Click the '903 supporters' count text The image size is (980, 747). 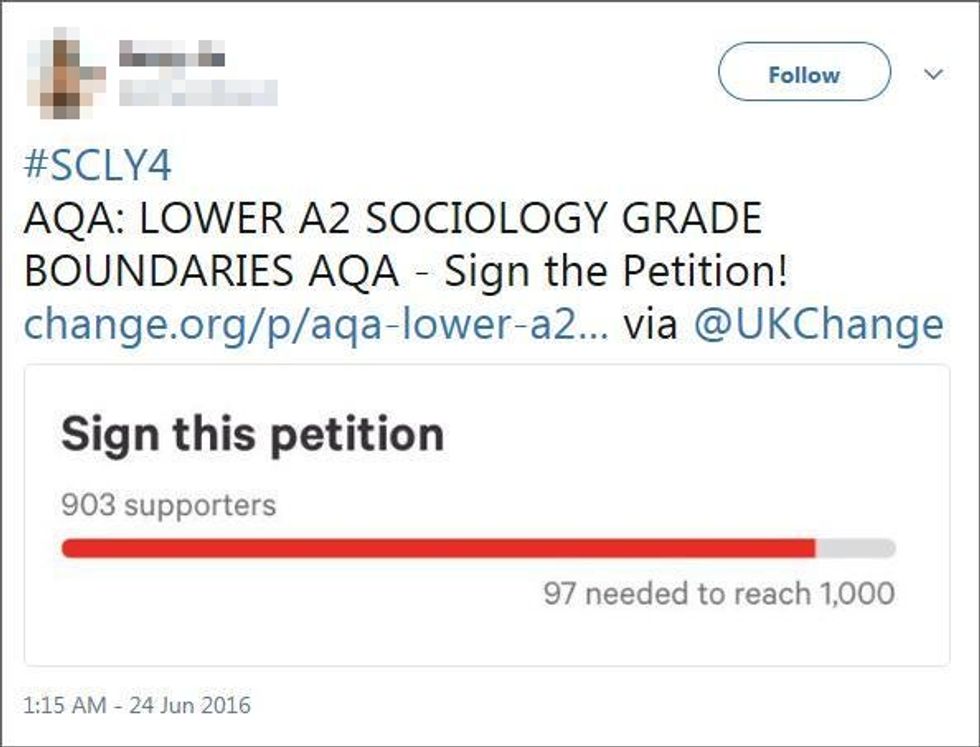pos(169,504)
